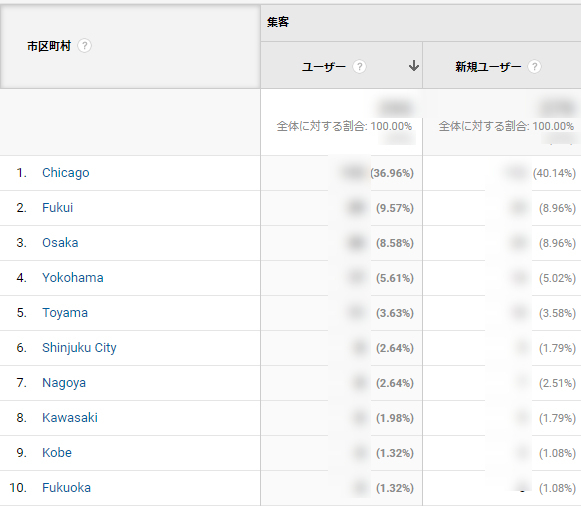Click the help icon next to 市区町村
Viewport: 581px width, 506px height.
(x=84, y=46)
